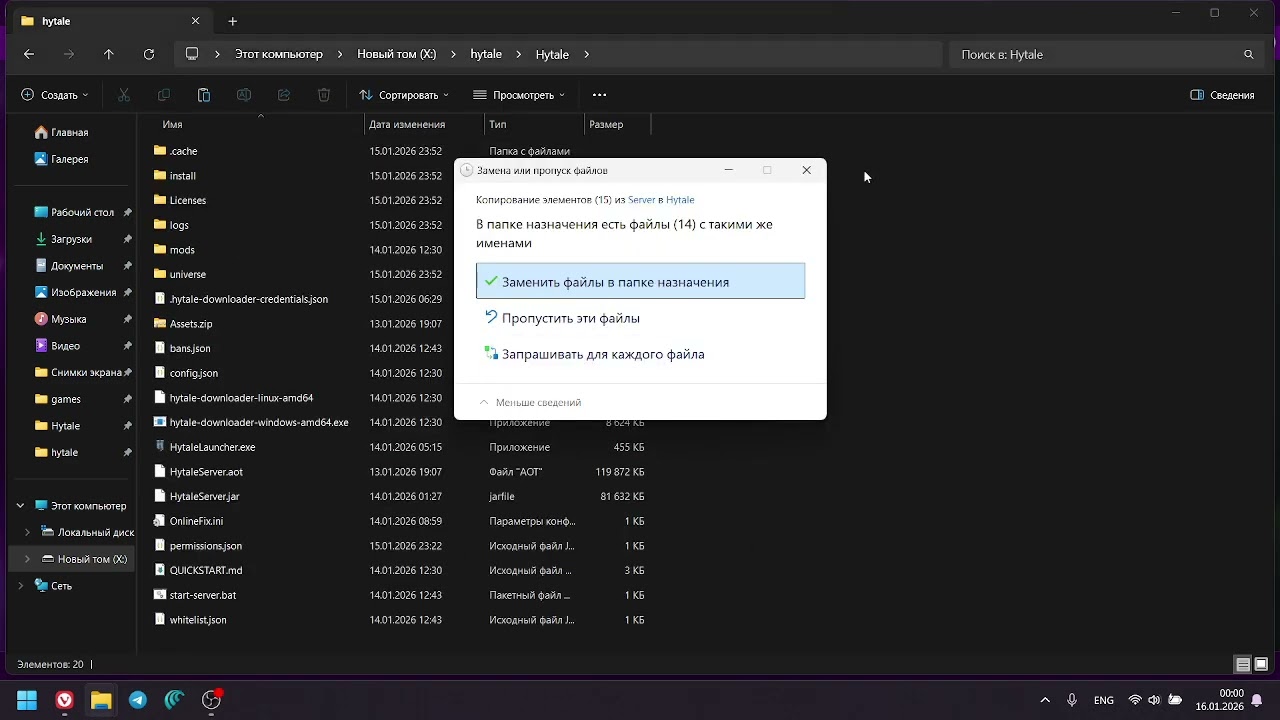Click 'Новый том (X:)' breadcrumb segment
The image size is (1280, 720).
click(x=397, y=55)
